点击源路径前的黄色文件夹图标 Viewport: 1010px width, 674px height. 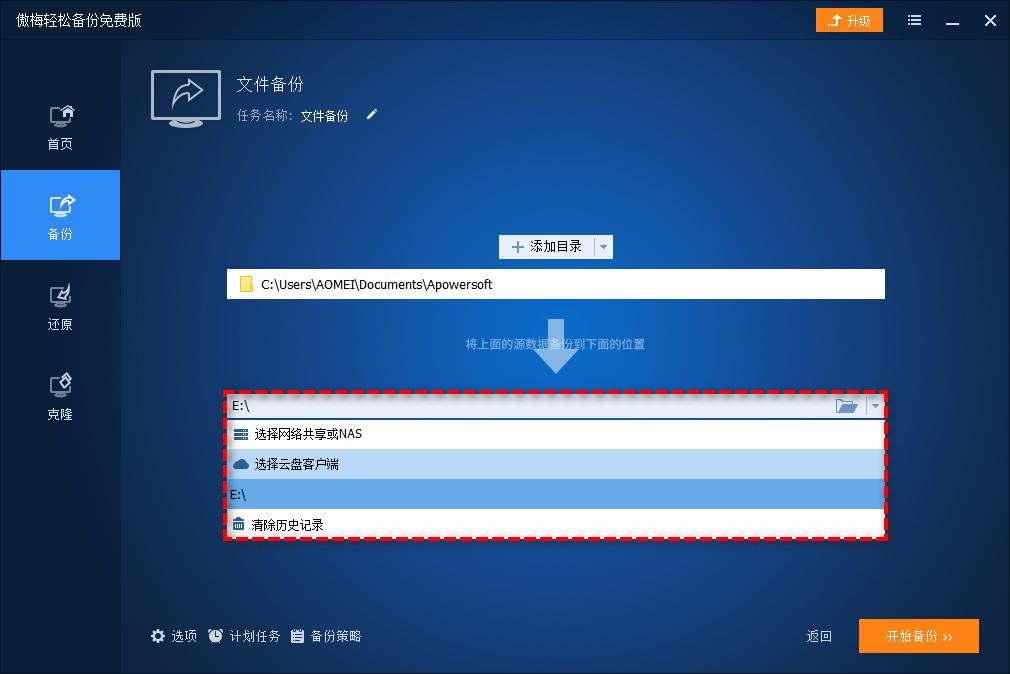(245, 284)
